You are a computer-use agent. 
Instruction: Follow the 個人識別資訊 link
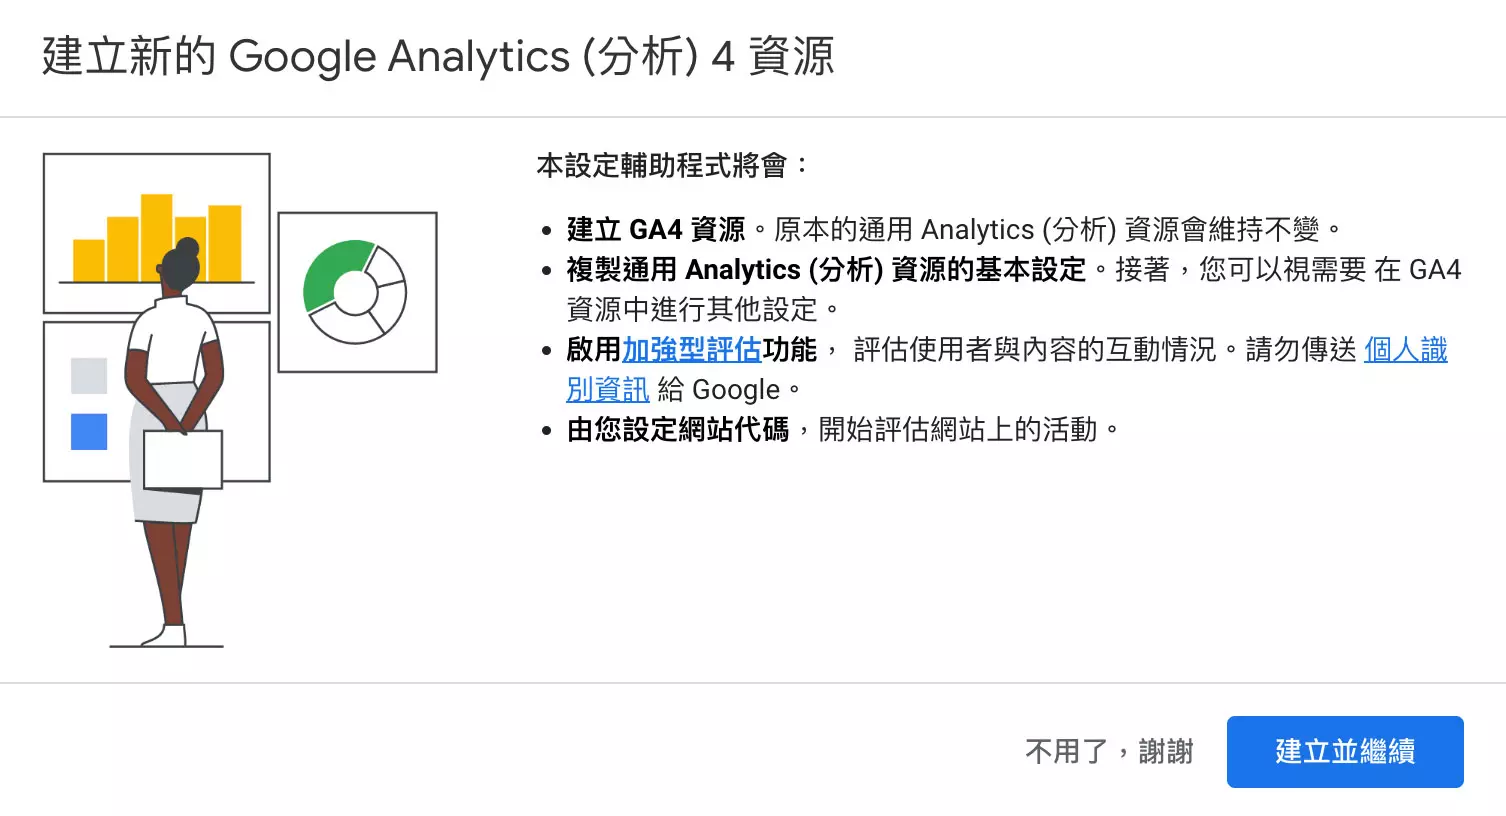[x=1405, y=350]
